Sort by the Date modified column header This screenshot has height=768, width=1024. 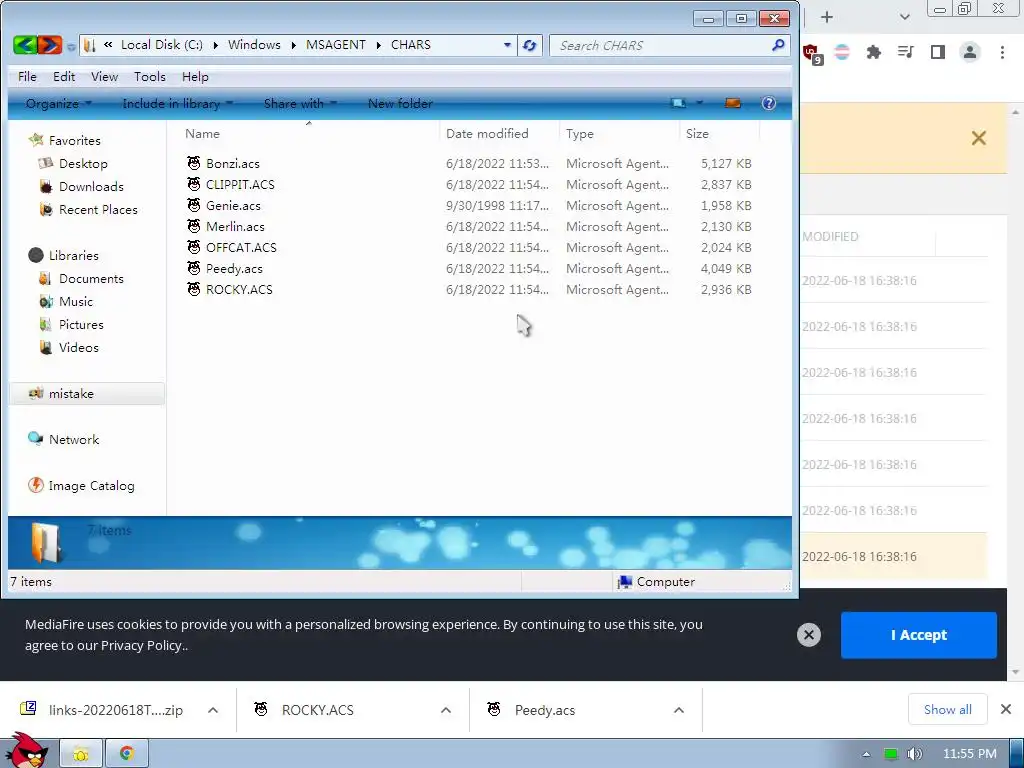487,133
